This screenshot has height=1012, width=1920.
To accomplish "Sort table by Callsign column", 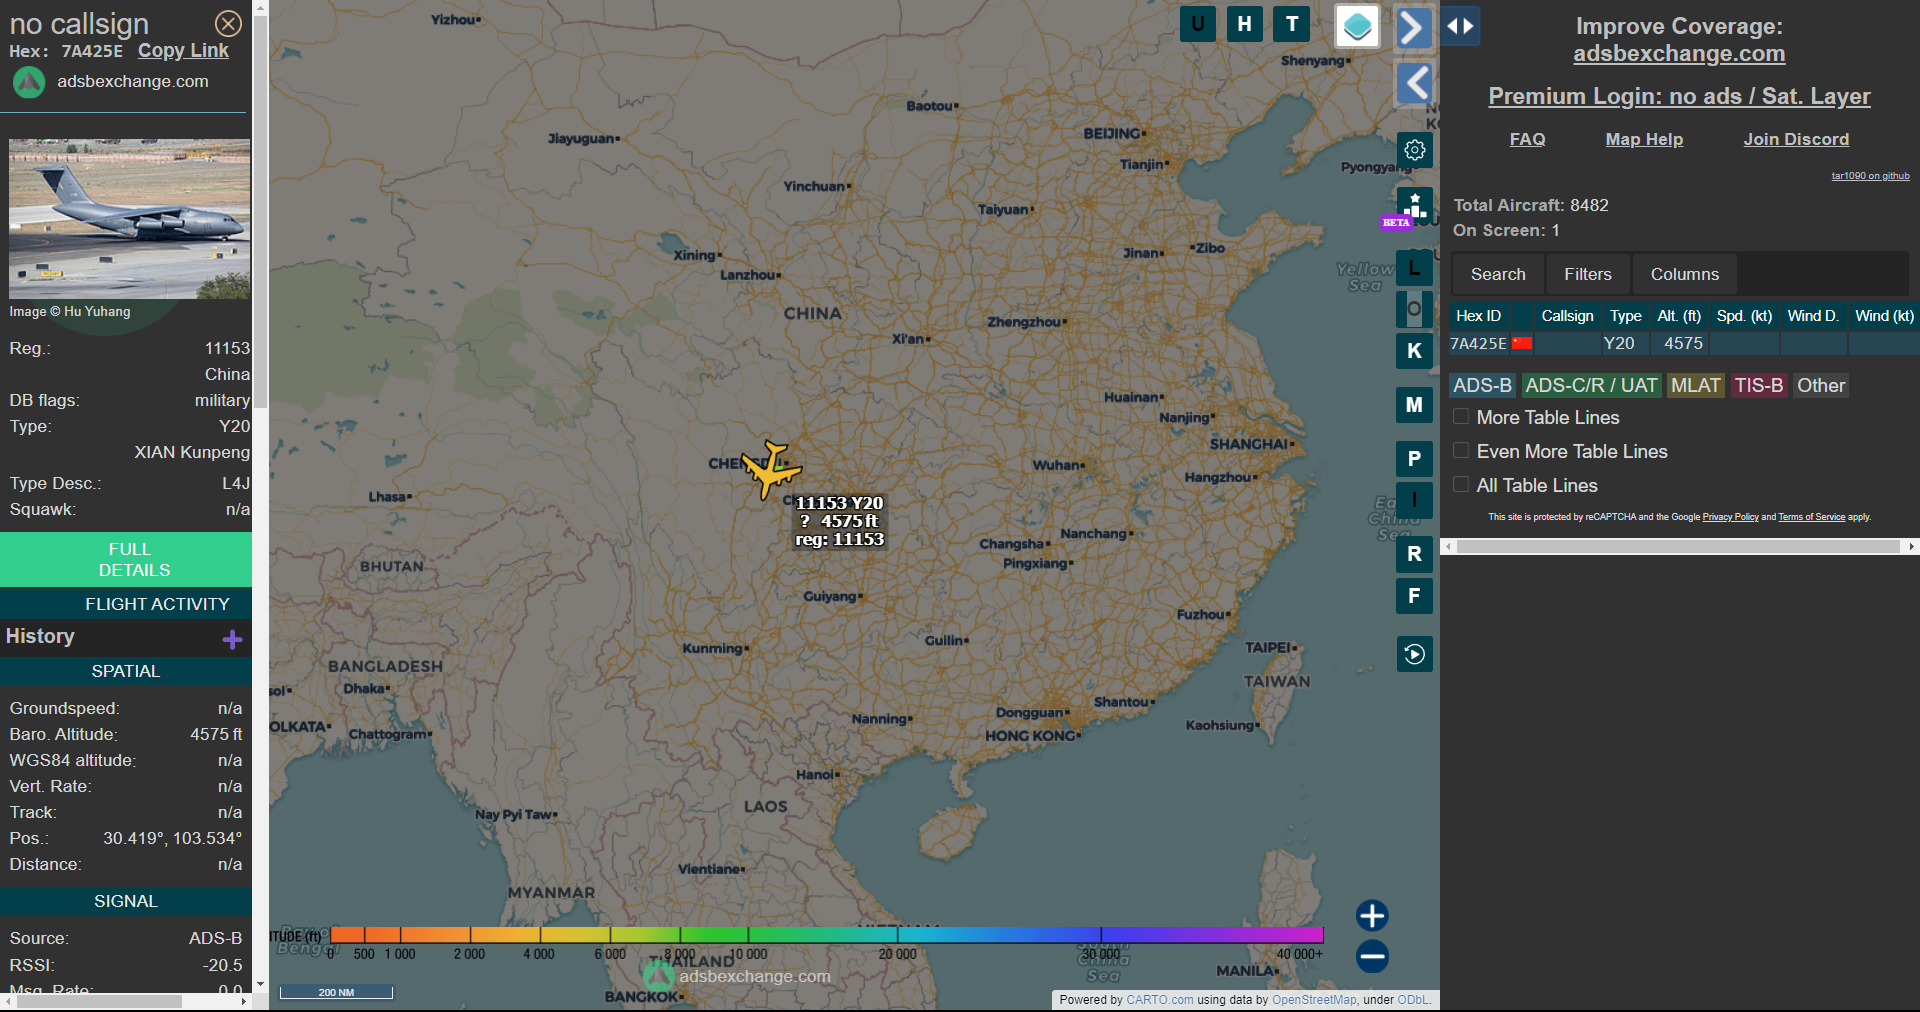I will pos(1567,316).
